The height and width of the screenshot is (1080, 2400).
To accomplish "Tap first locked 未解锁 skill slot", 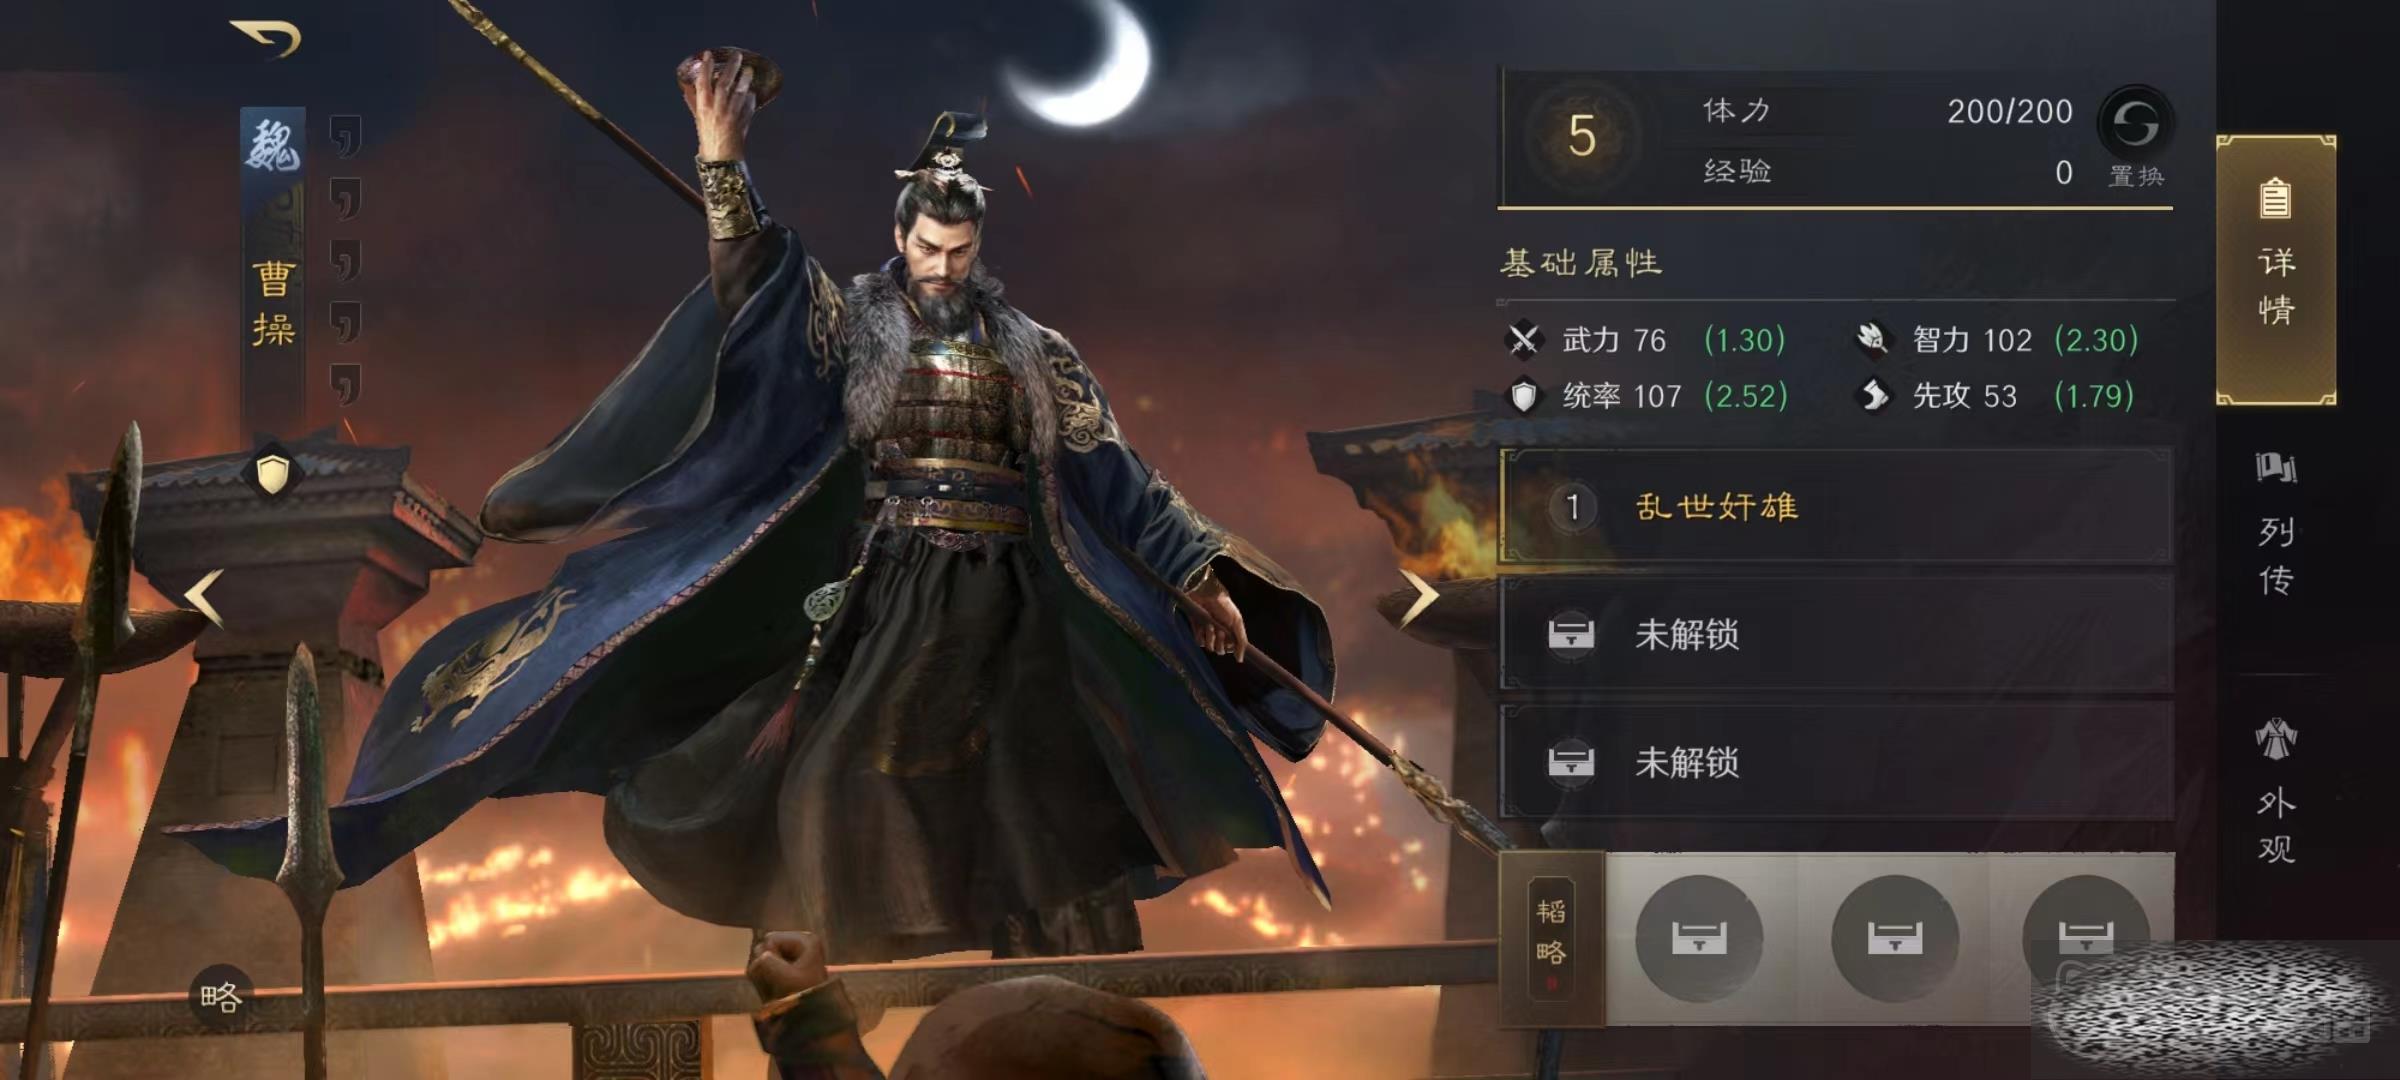I will (x=1836, y=634).
